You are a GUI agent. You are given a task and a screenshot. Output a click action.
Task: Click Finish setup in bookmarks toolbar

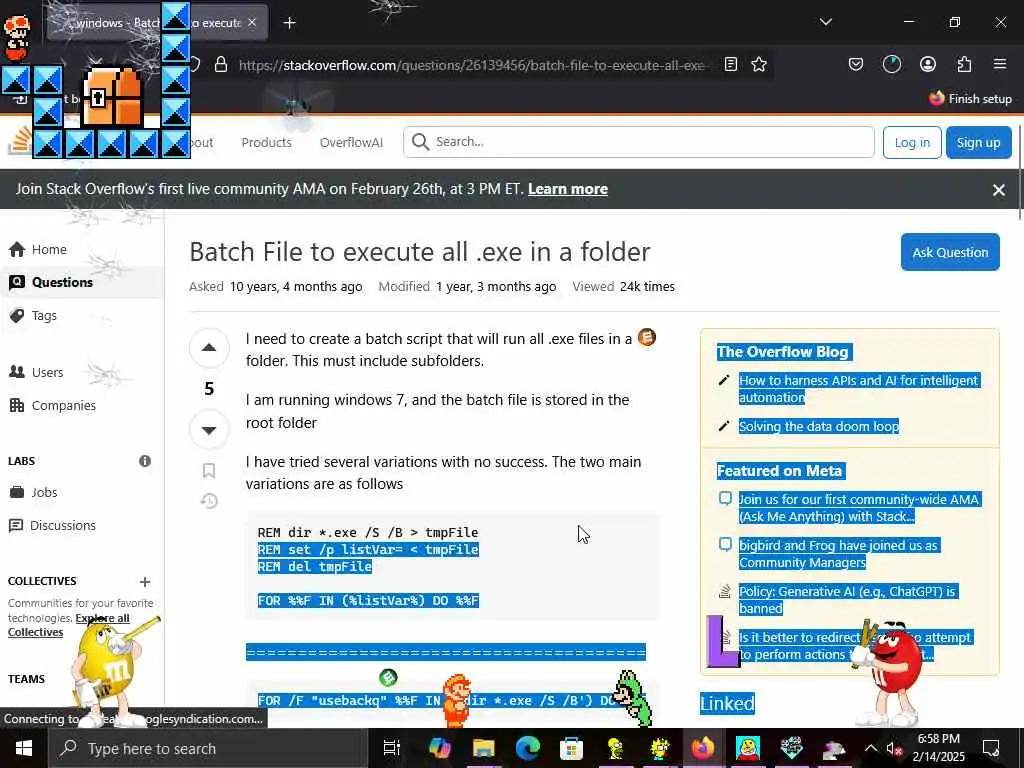click(970, 99)
